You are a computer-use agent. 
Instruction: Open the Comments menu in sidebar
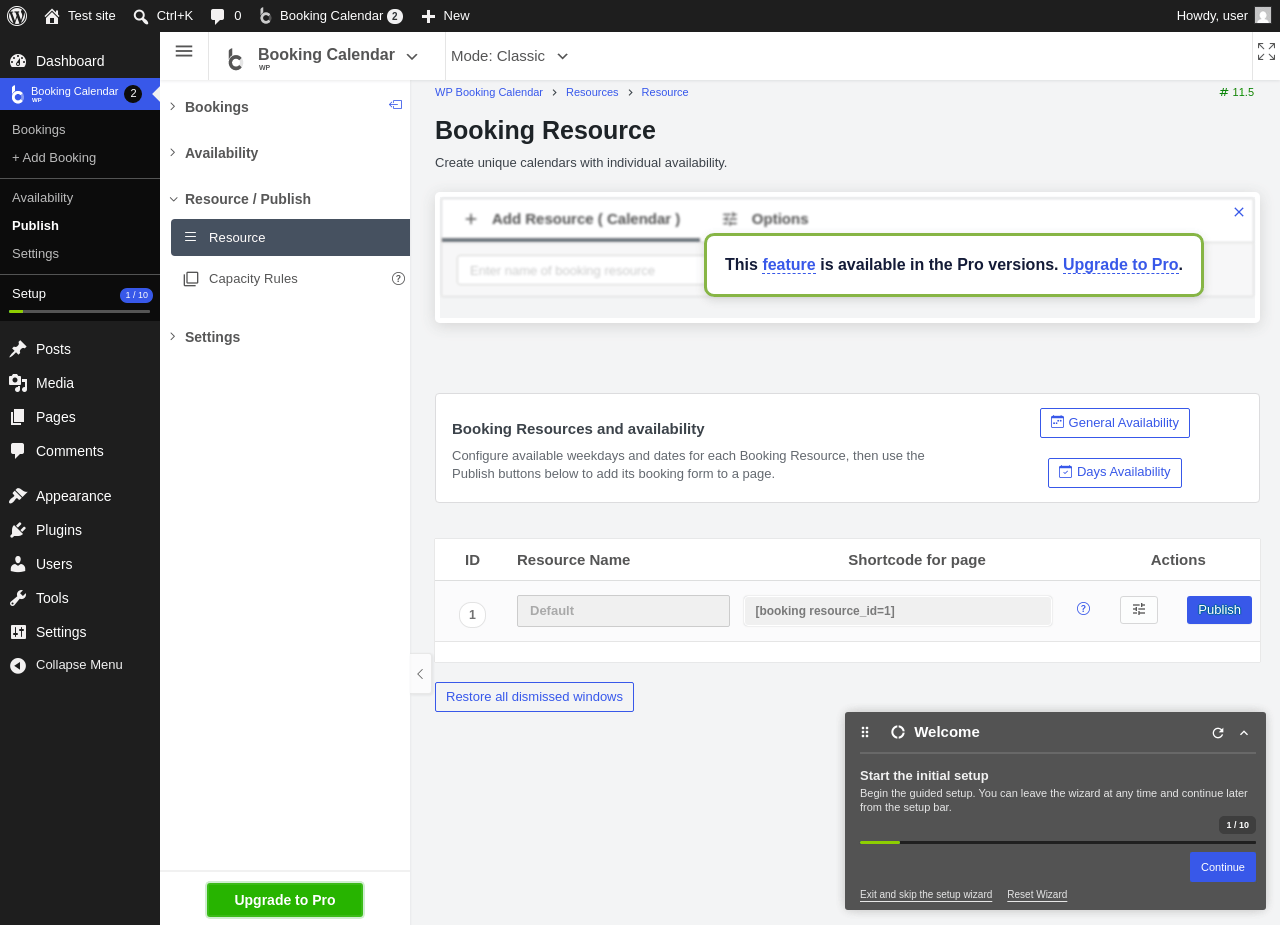80,451
